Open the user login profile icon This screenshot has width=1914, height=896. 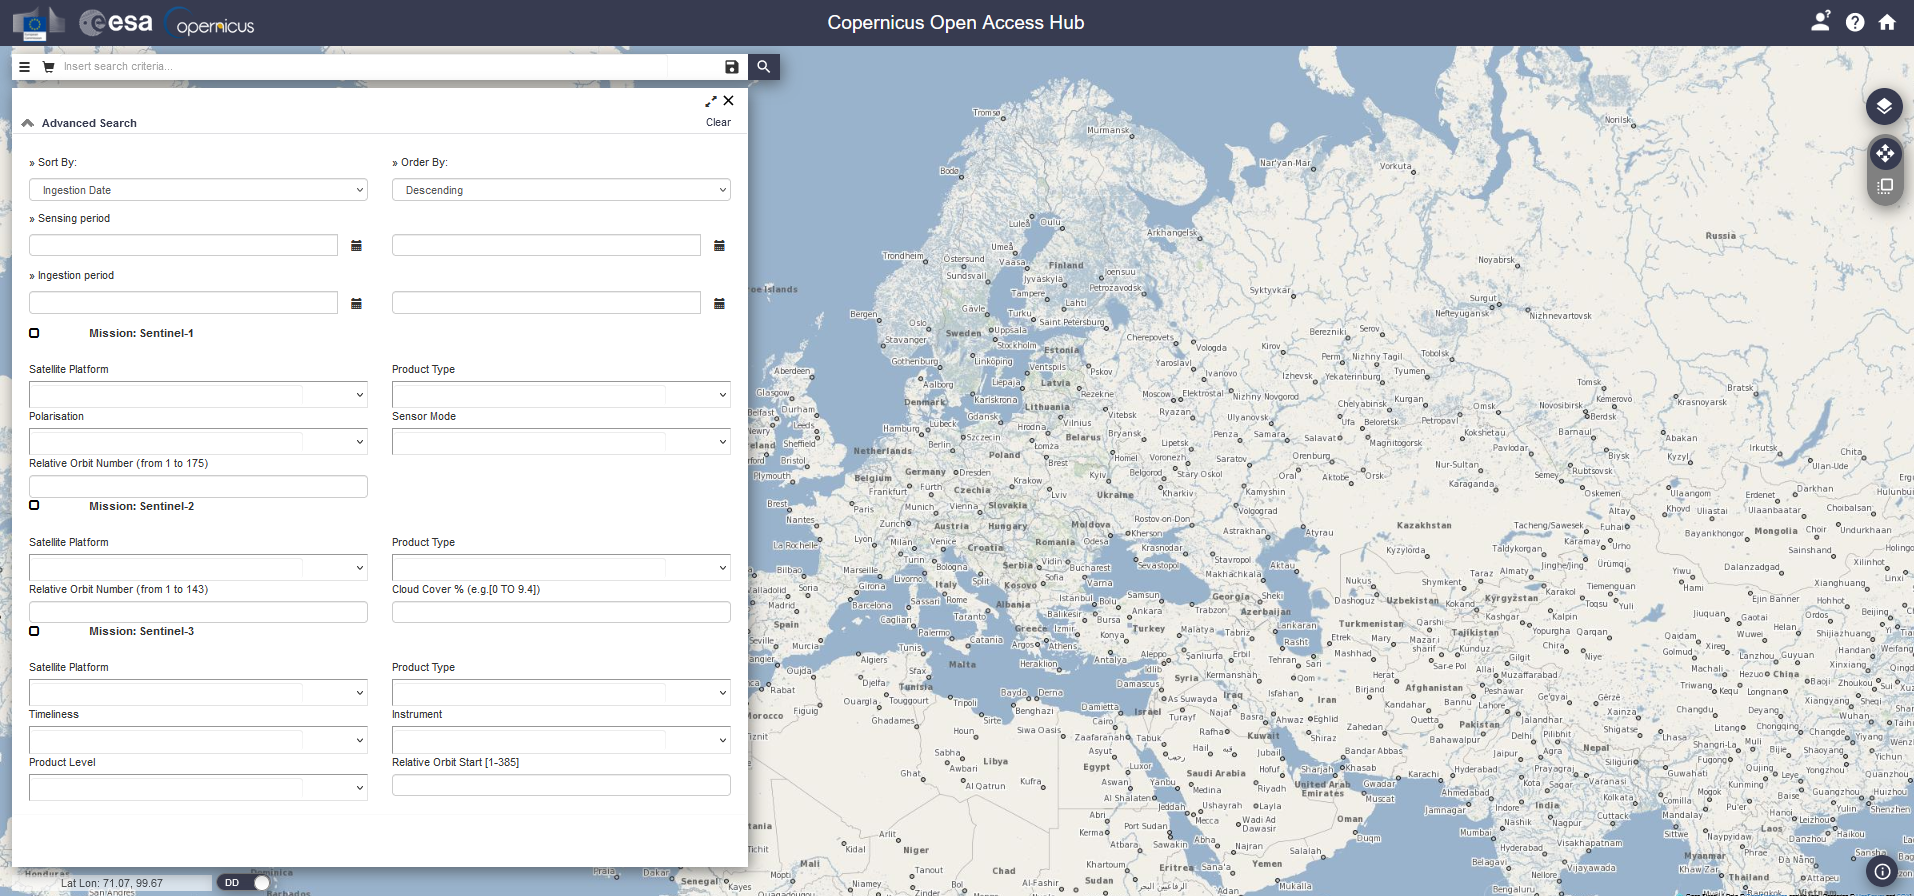click(1820, 22)
